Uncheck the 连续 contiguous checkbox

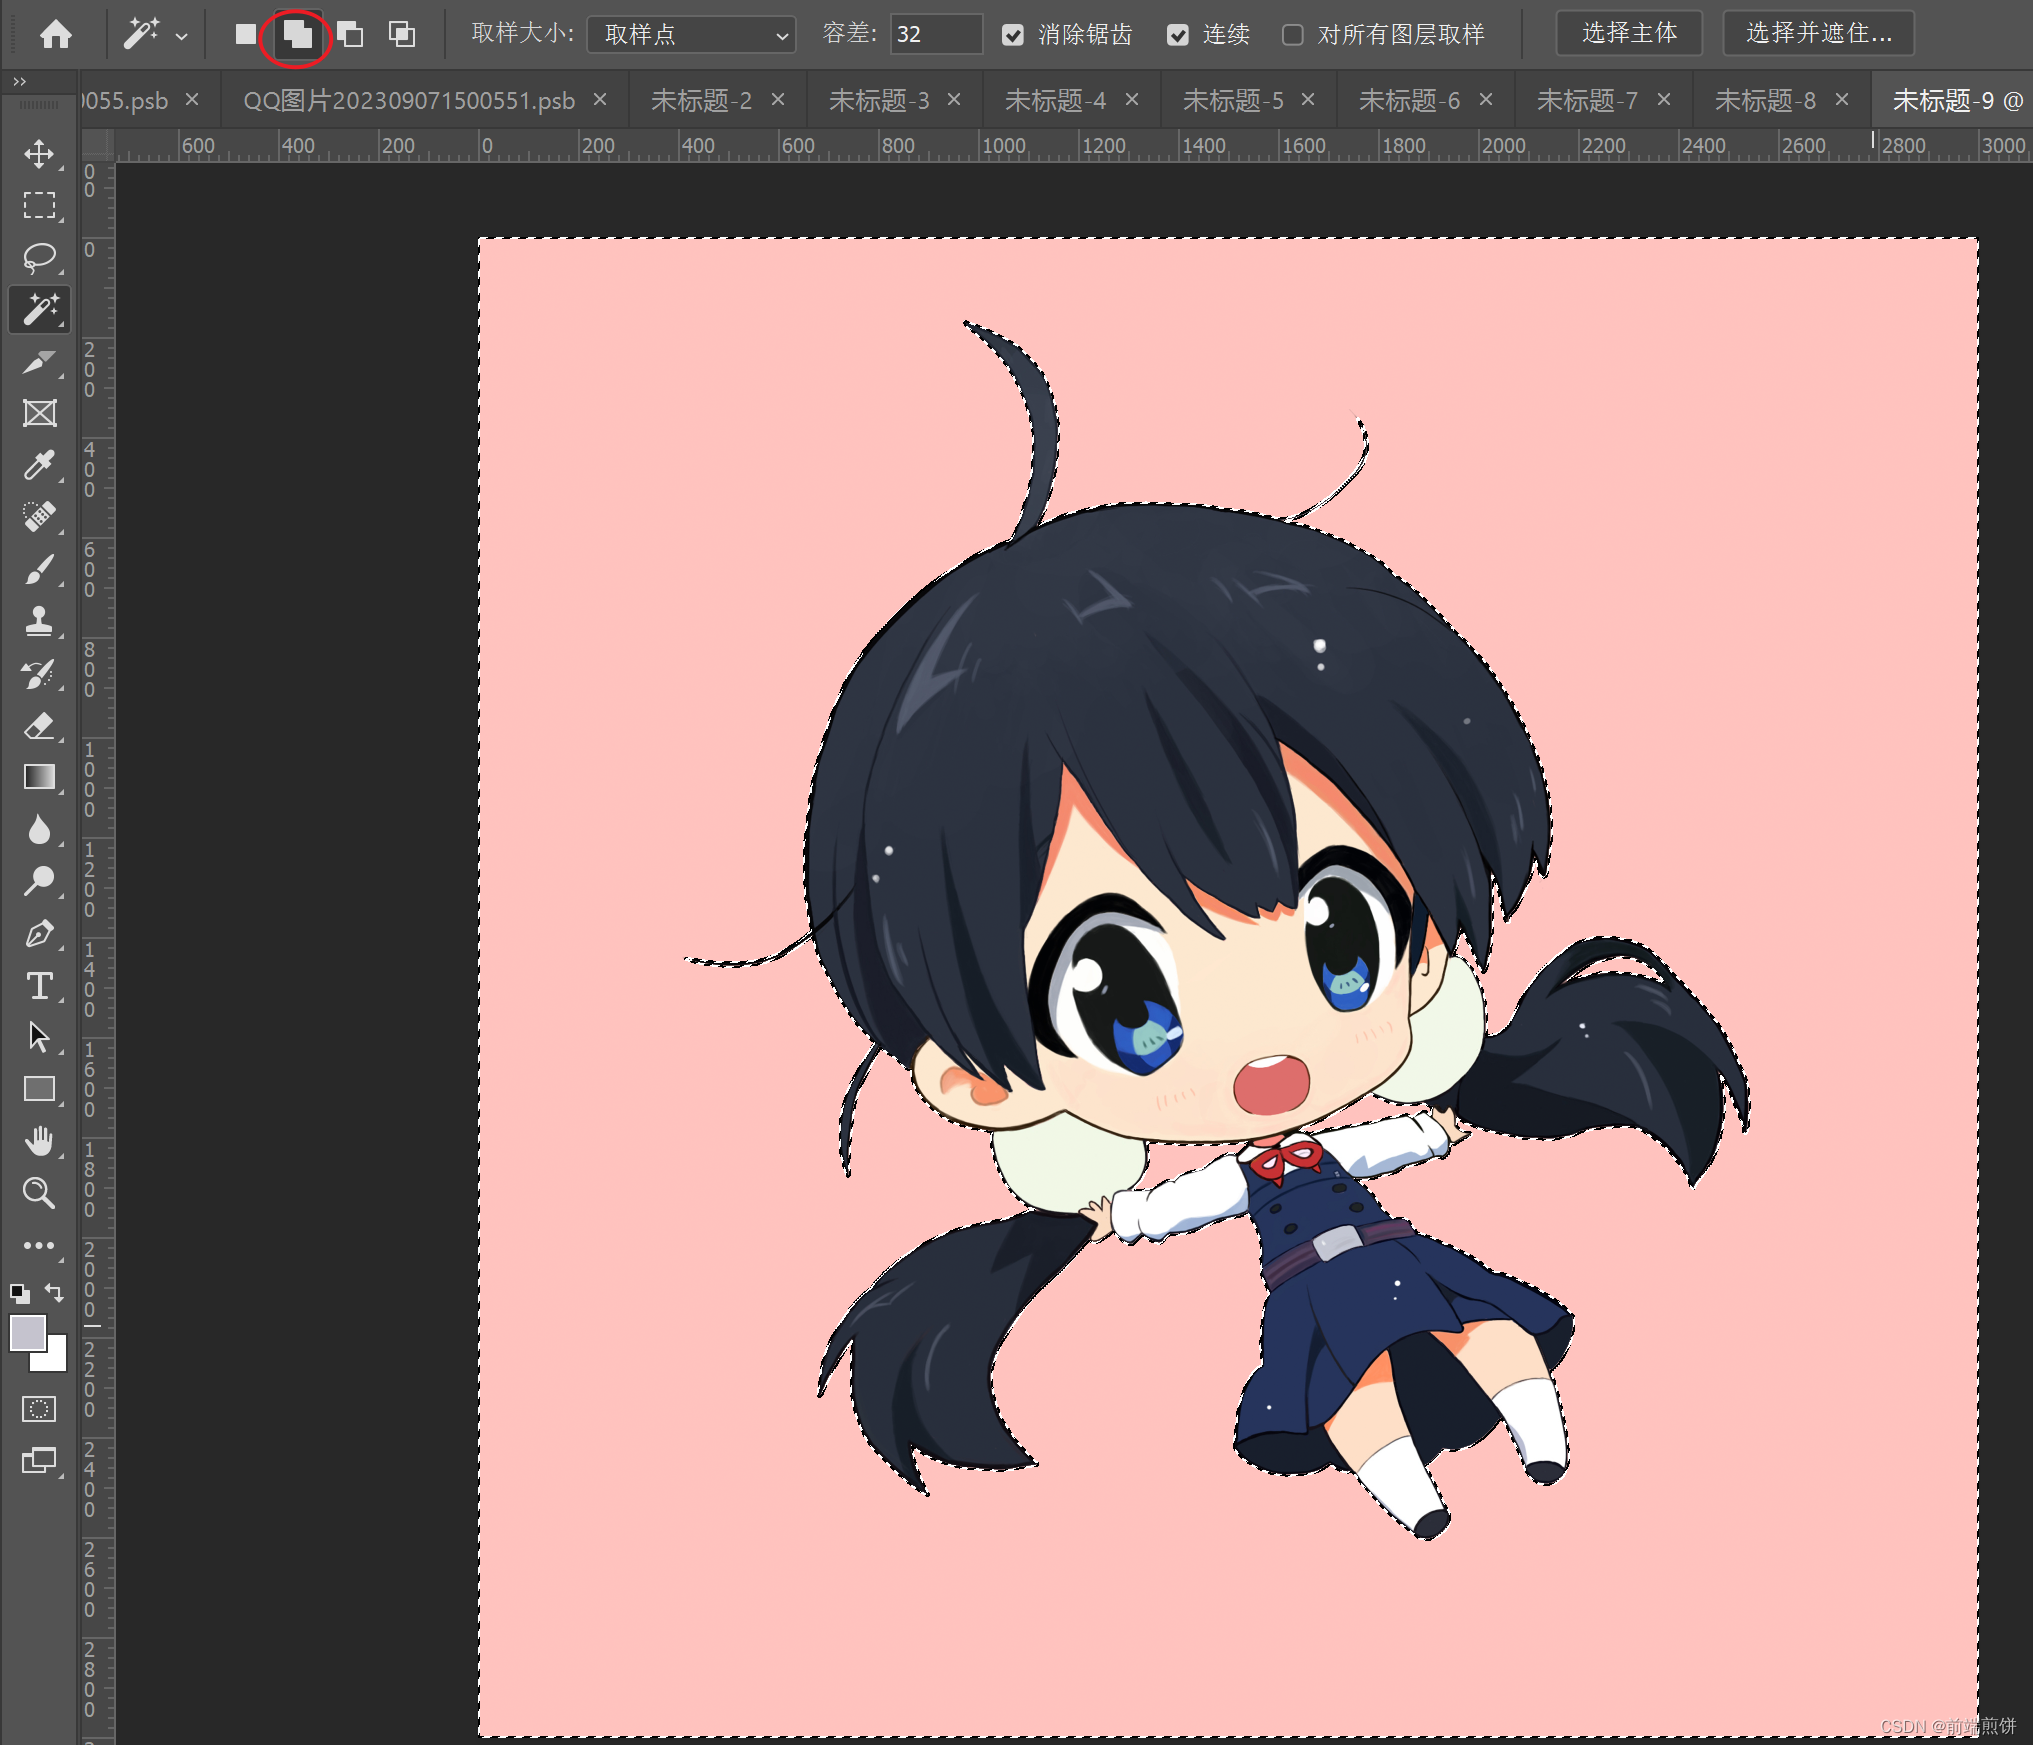point(1178,35)
